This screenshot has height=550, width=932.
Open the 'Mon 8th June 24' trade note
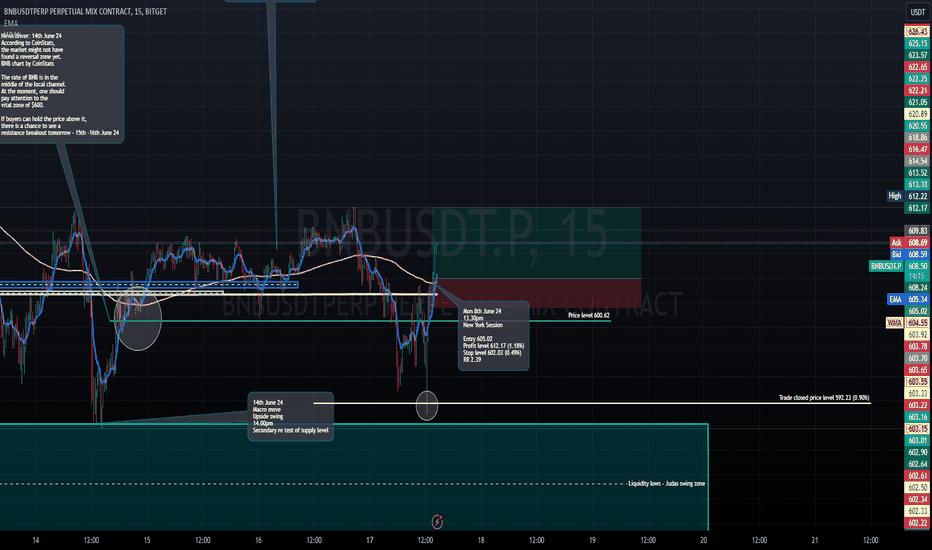493,335
